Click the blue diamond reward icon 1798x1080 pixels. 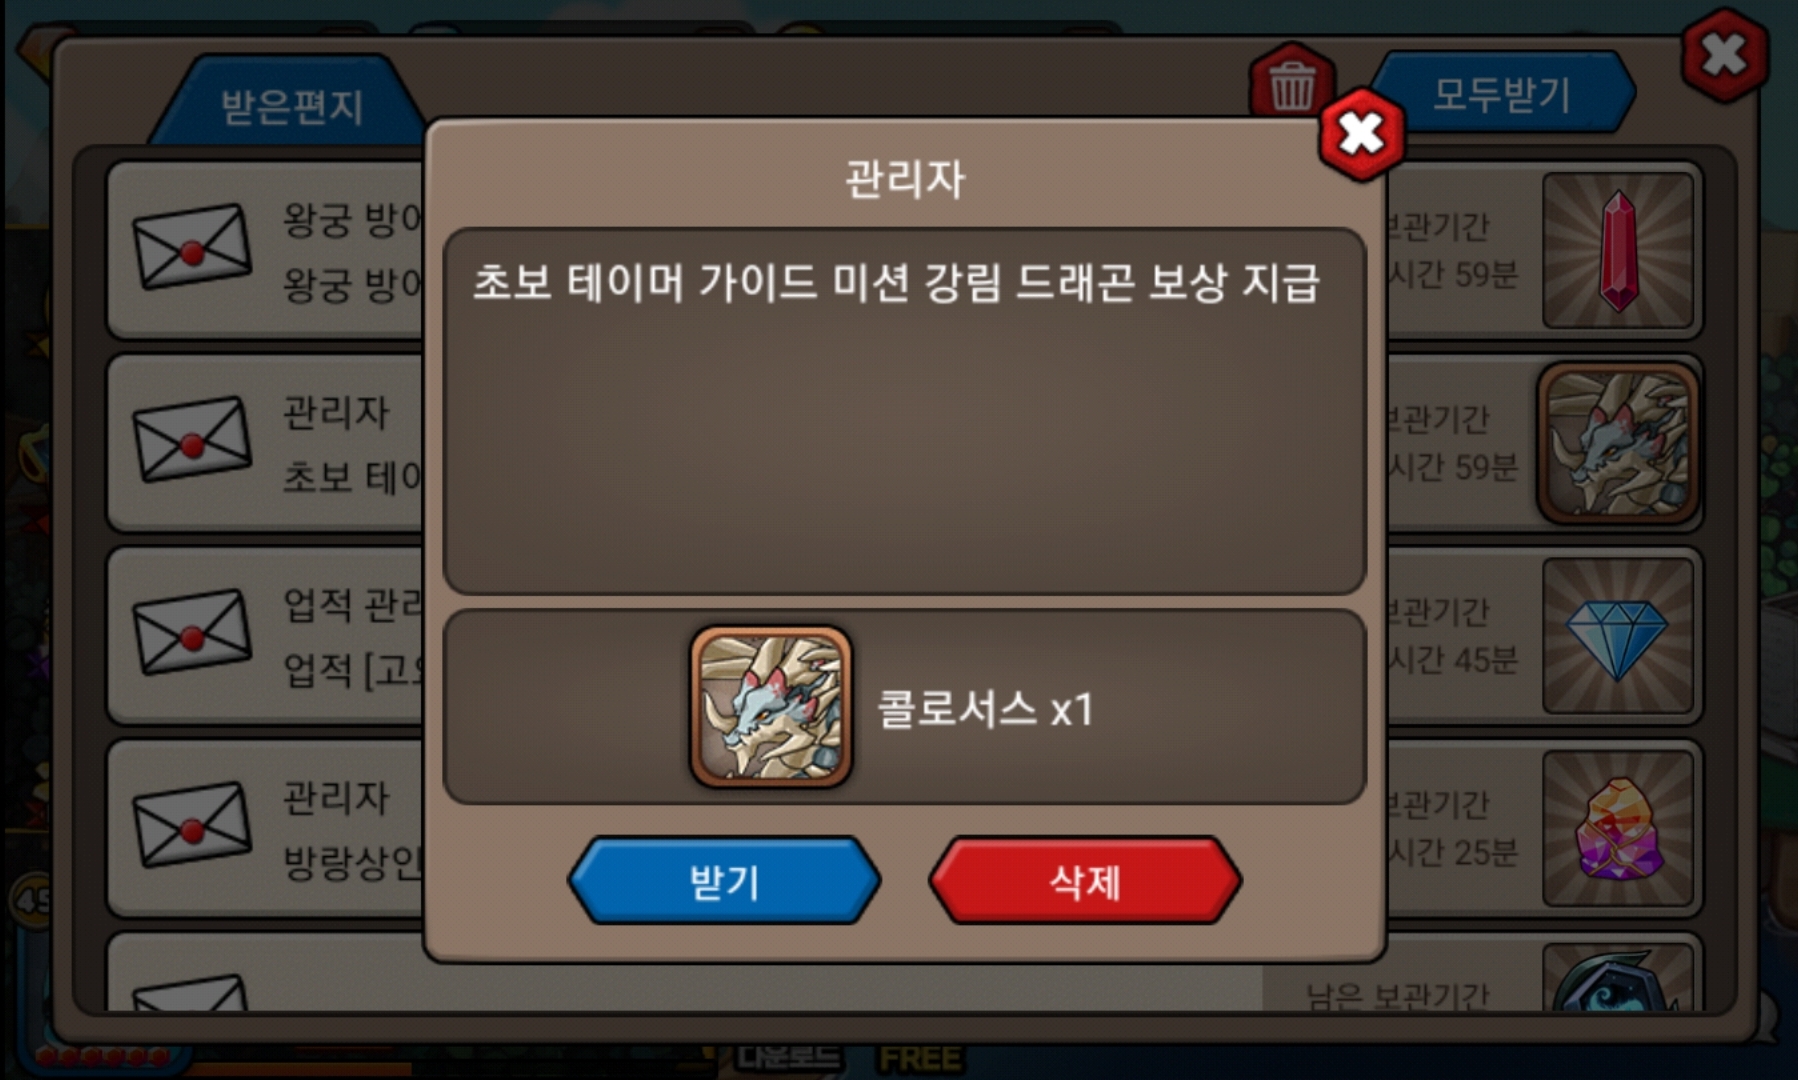click(x=1617, y=636)
